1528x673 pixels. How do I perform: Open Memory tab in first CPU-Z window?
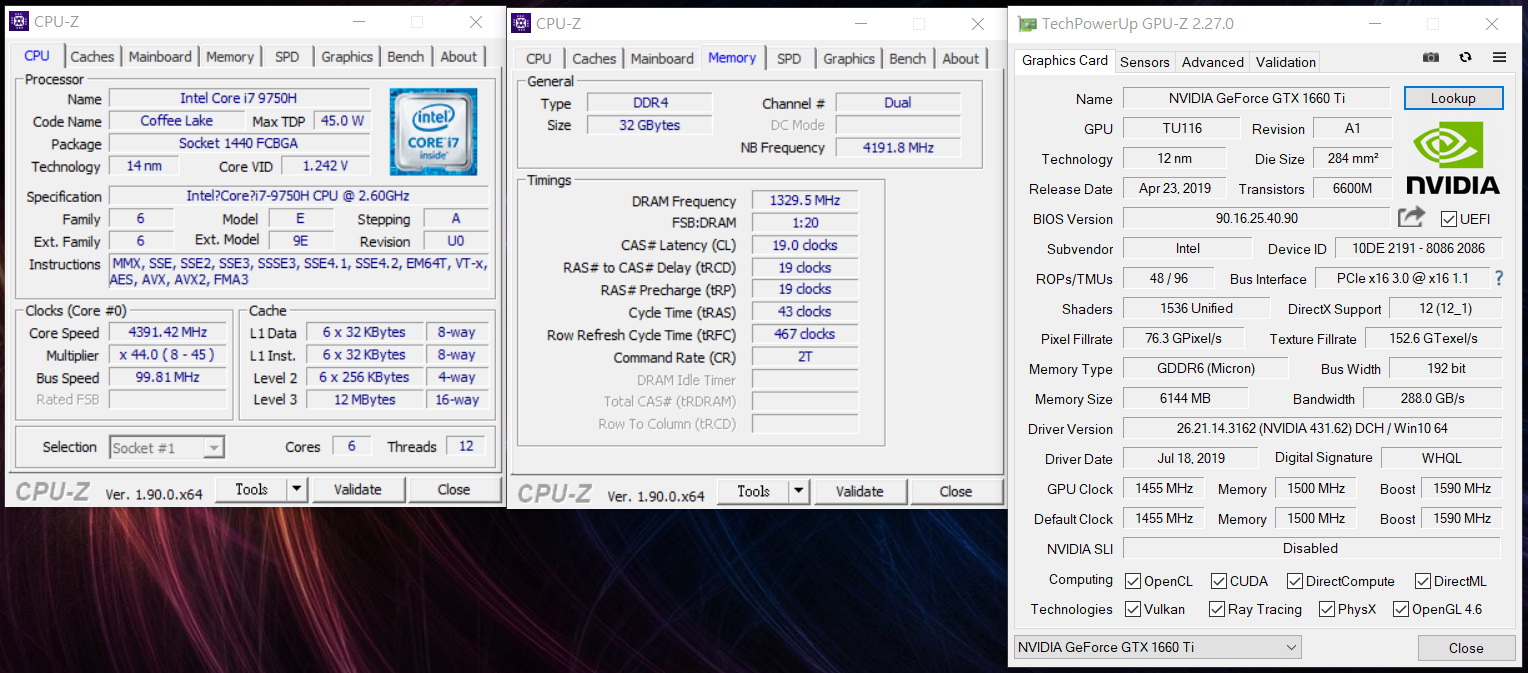pyautogui.click(x=230, y=57)
